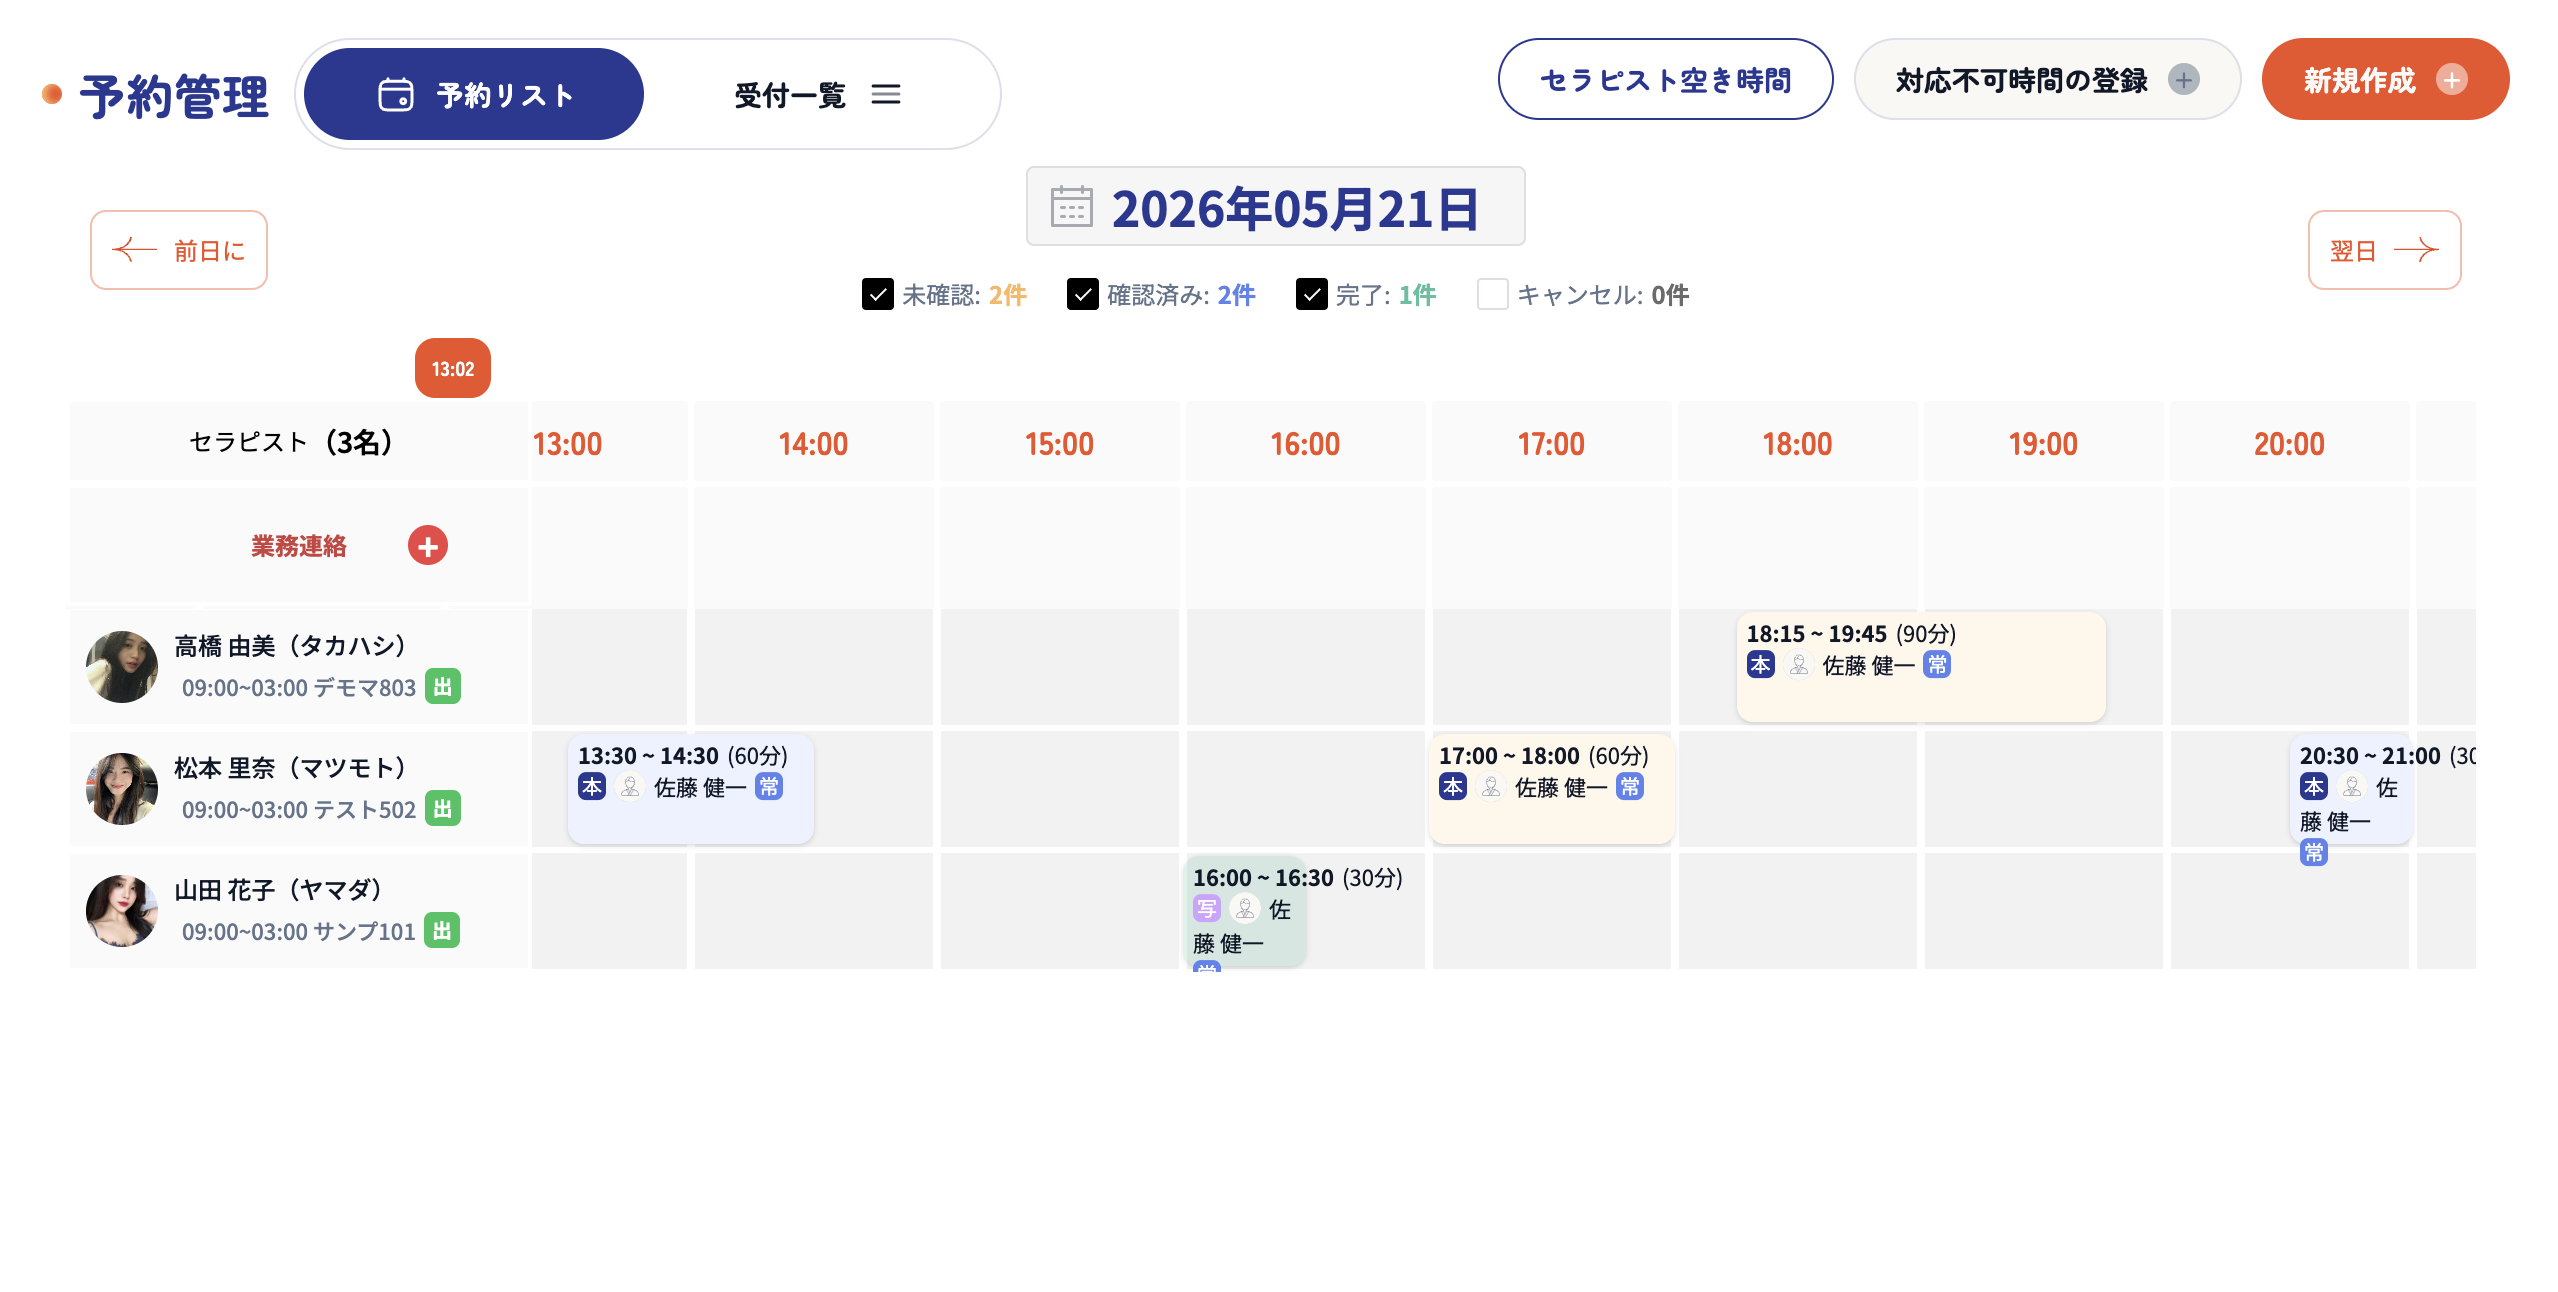Click the hamburger list icon beside 受付一覧
Image resolution: width=2558 pixels, height=1292 pixels.
coord(885,95)
